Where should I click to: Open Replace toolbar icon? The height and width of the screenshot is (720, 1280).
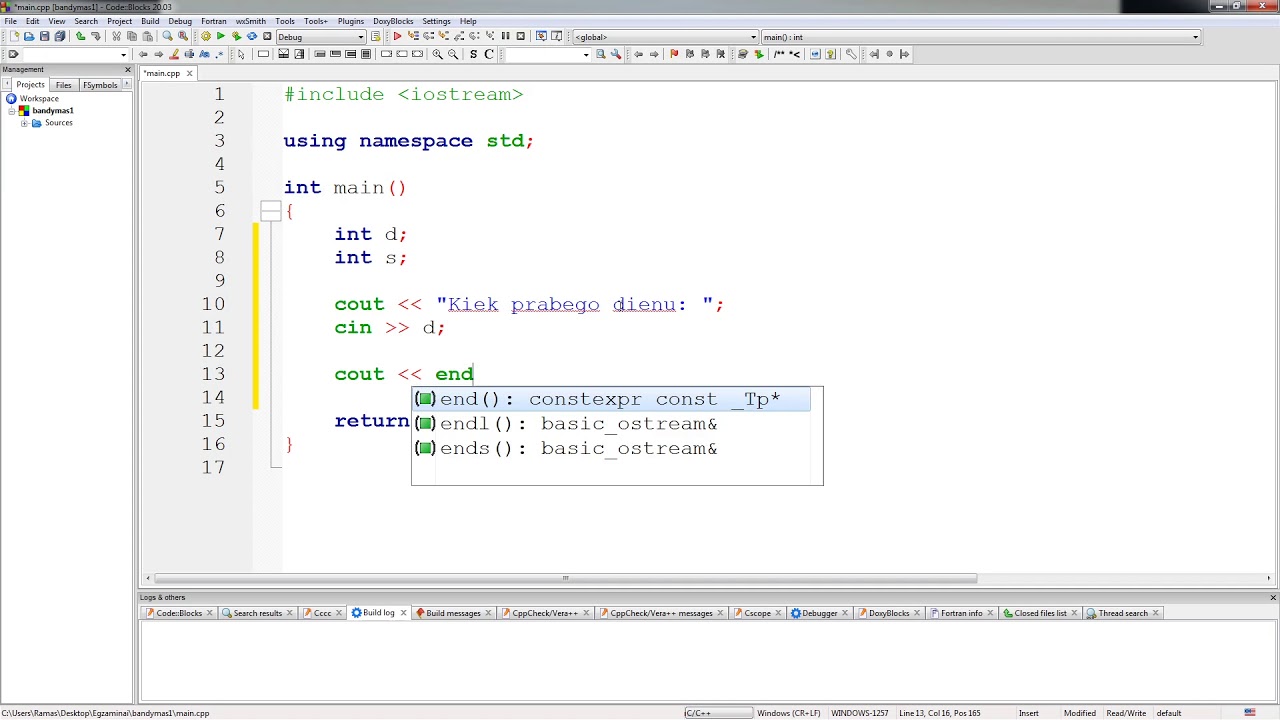pos(183,36)
